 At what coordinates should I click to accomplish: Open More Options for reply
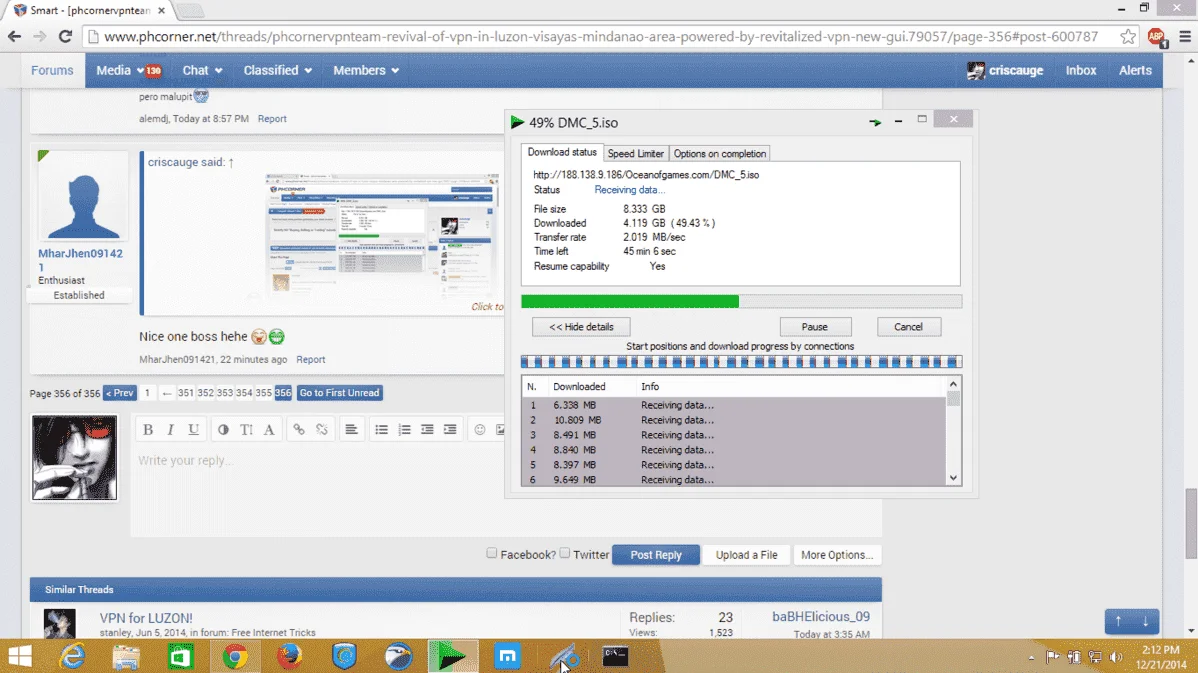click(x=837, y=555)
